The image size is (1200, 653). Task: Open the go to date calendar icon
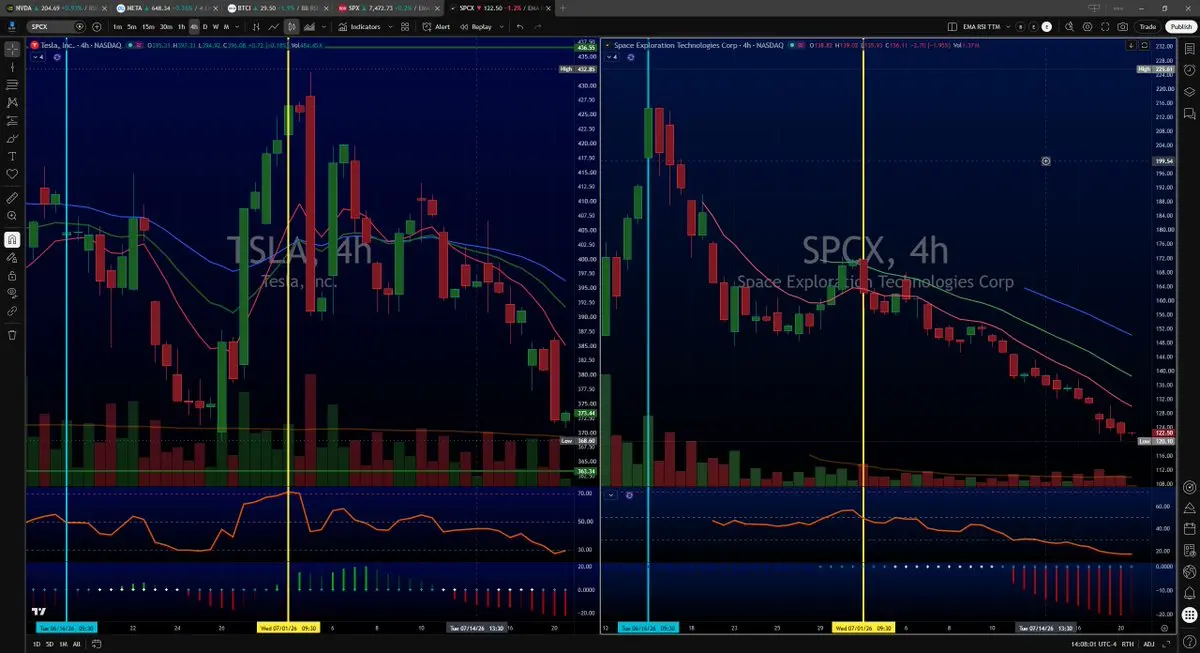pos(96,644)
